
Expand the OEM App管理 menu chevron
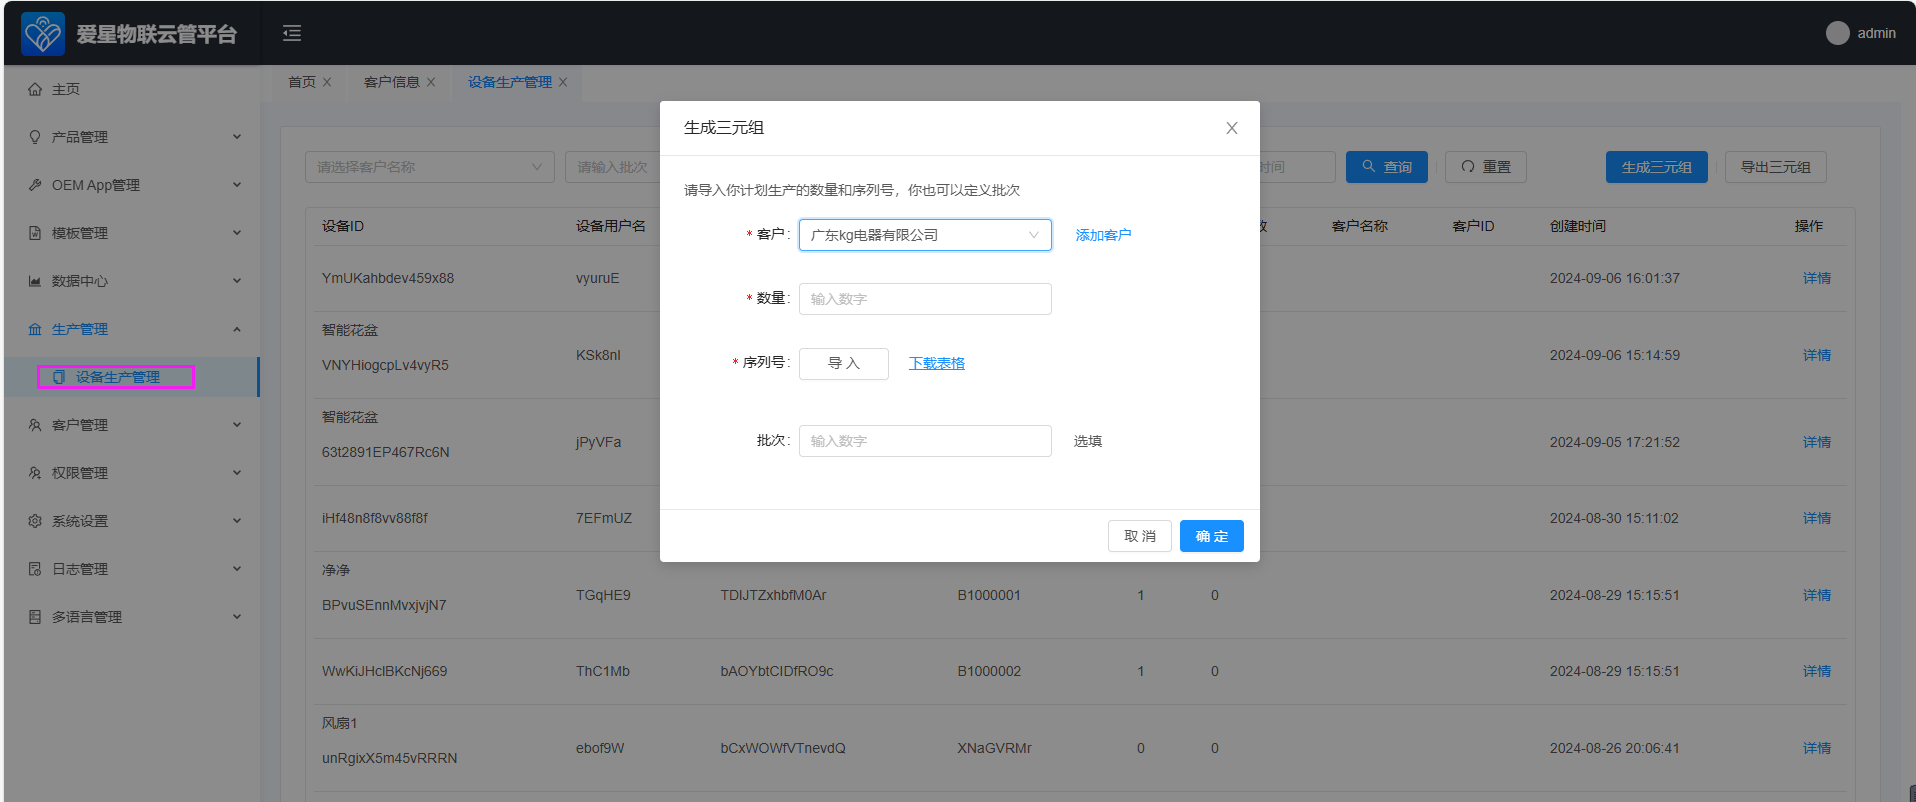click(237, 185)
